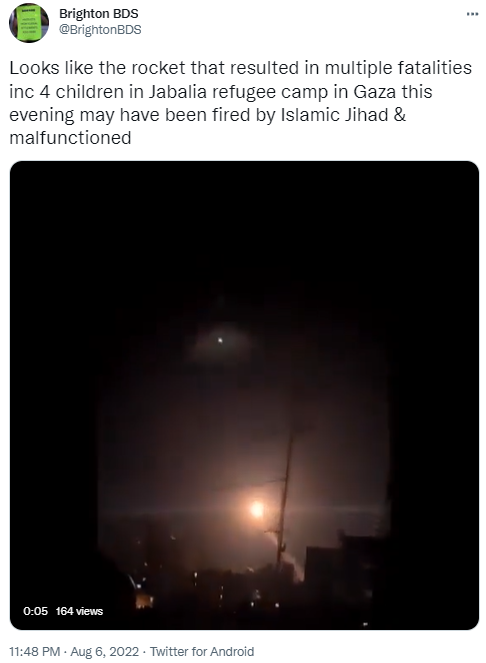The width and height of the screenshot is (486, 663).
Task: Click the Brighton BDS display name
Action: tap(99, 14)
